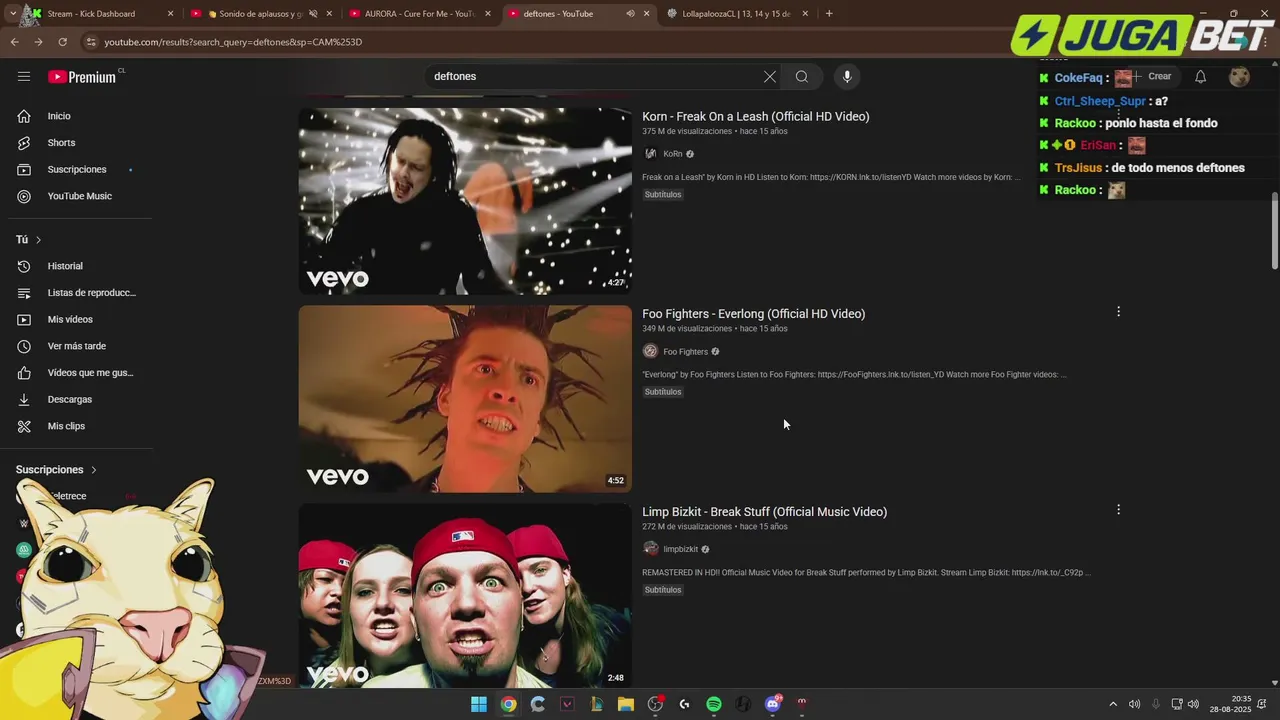Open more options for Foo Fighters Everlong video
The image size is (1280, 720).
tap(1118, 312)
